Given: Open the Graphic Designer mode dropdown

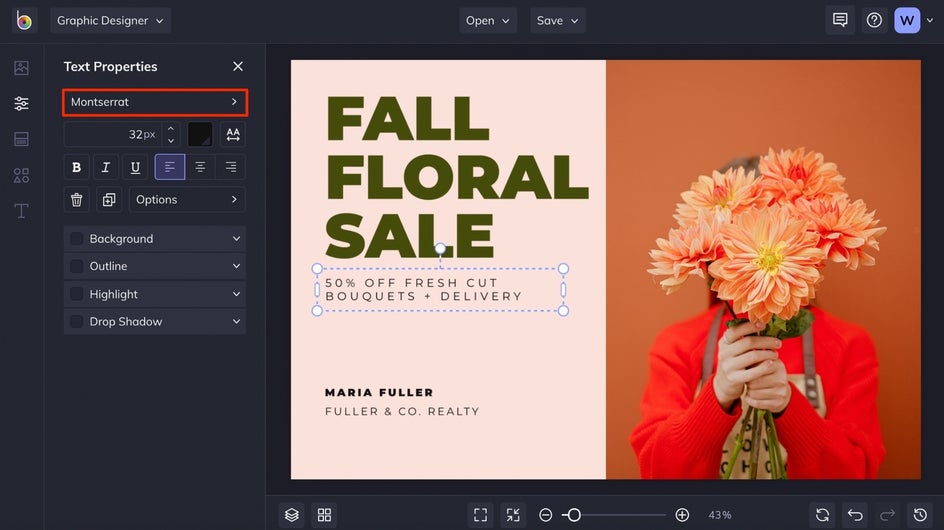Looking at the screenshot, I should pos(110,21).
